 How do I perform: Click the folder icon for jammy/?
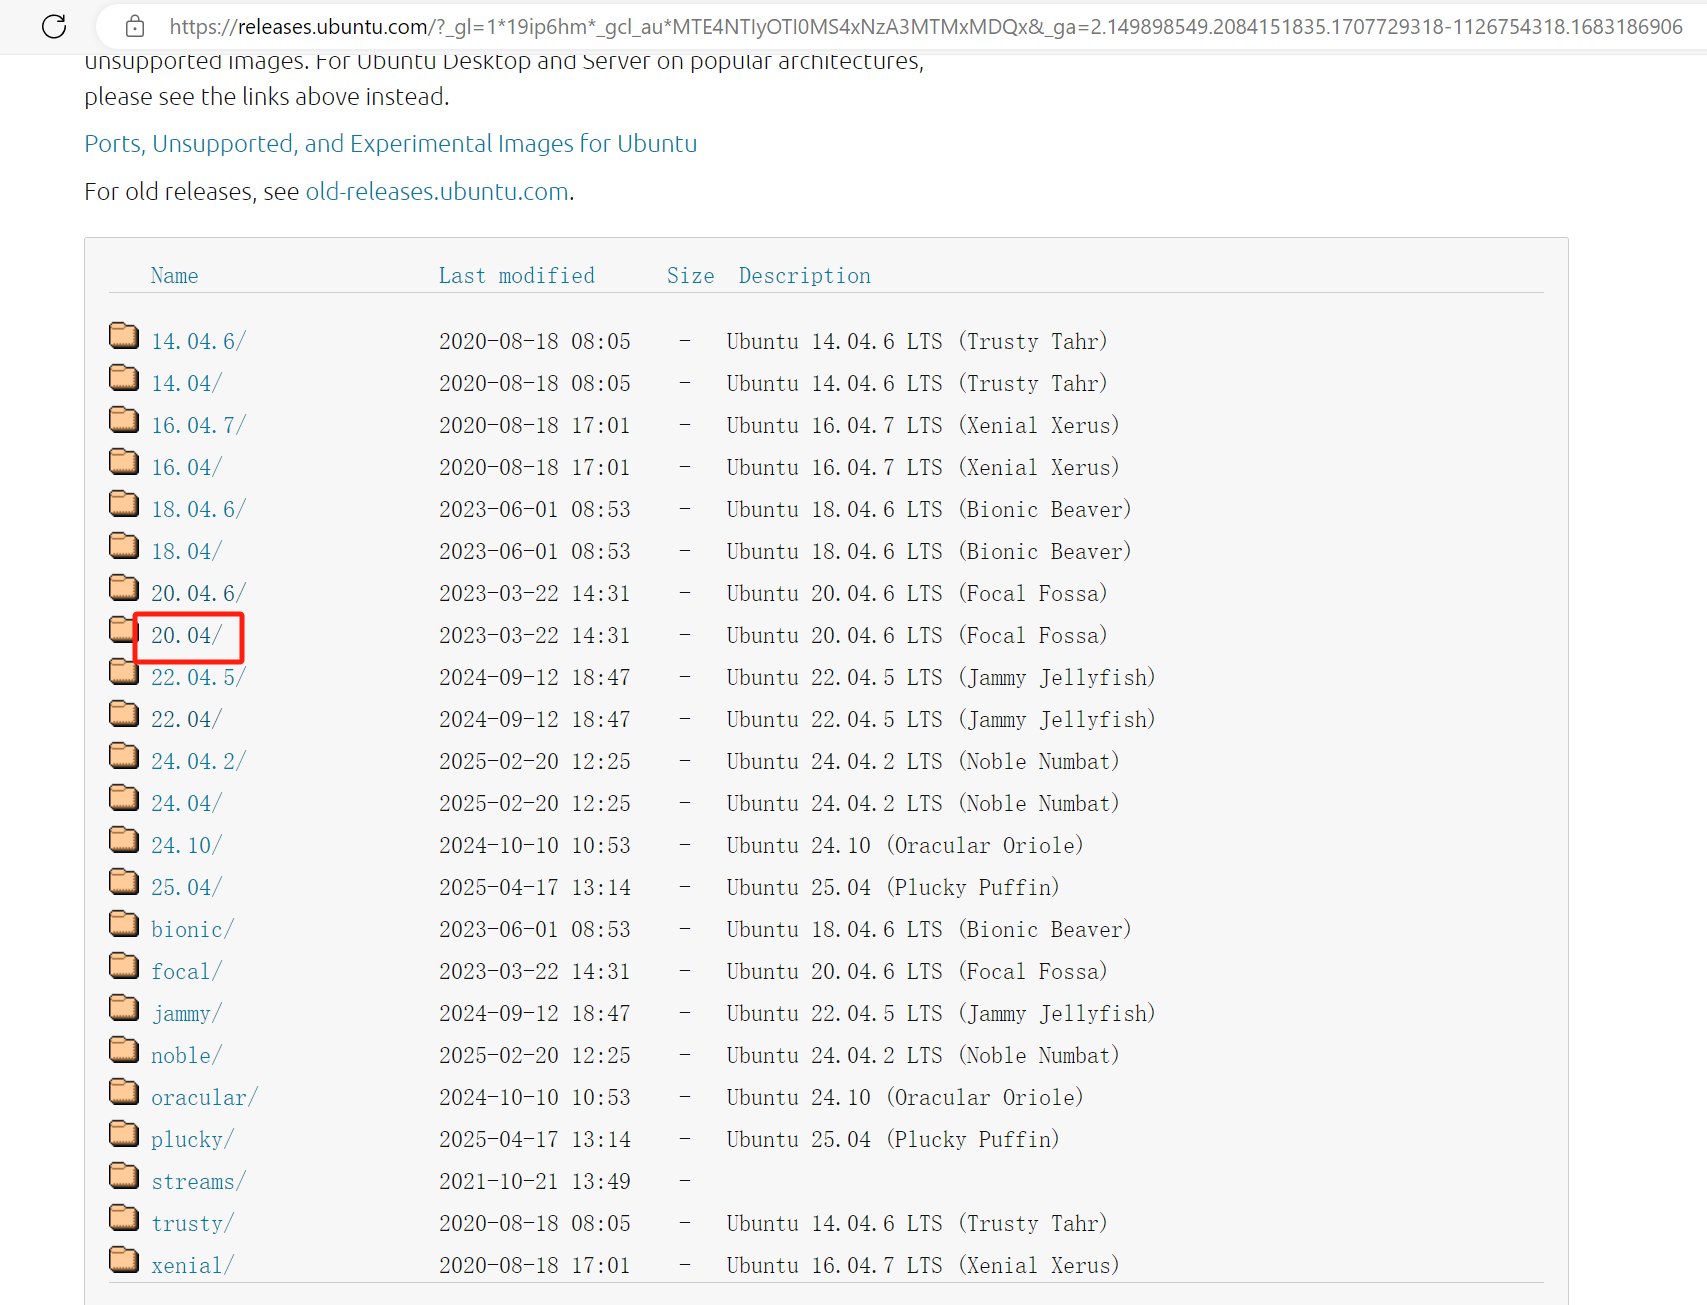[x=124, y=1007]
